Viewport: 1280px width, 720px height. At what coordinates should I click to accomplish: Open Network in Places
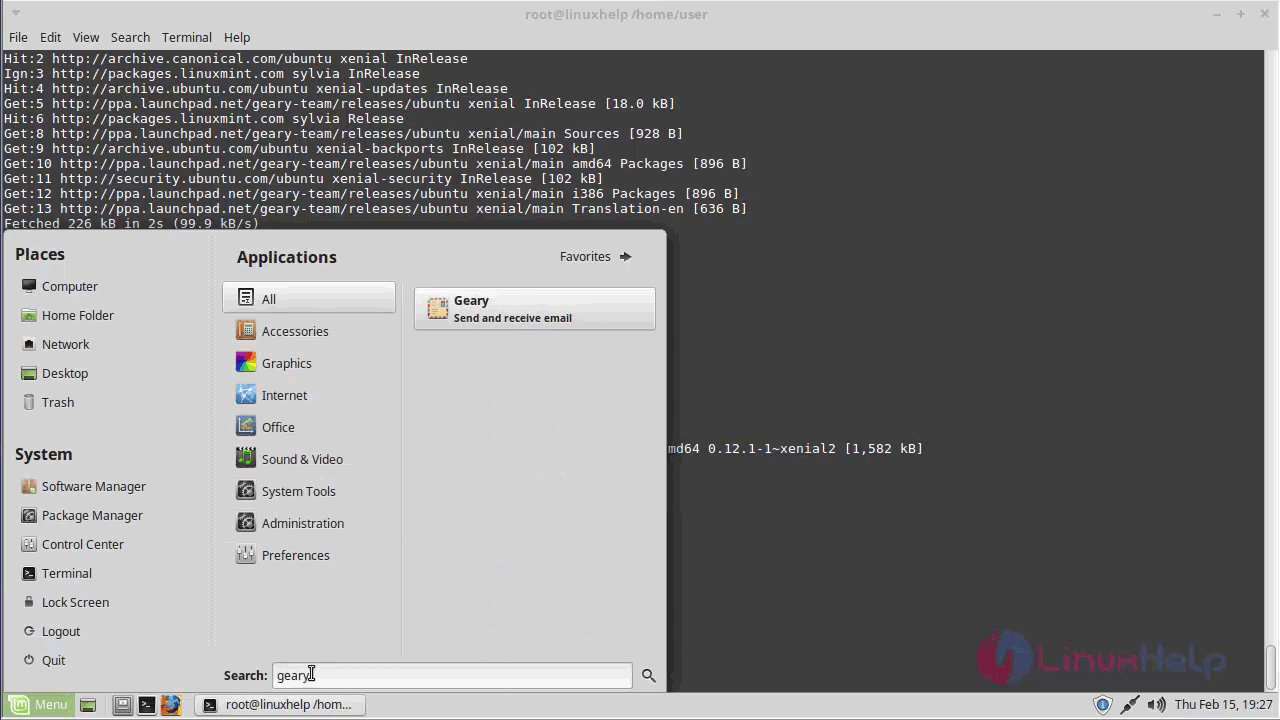pos(55,344)
